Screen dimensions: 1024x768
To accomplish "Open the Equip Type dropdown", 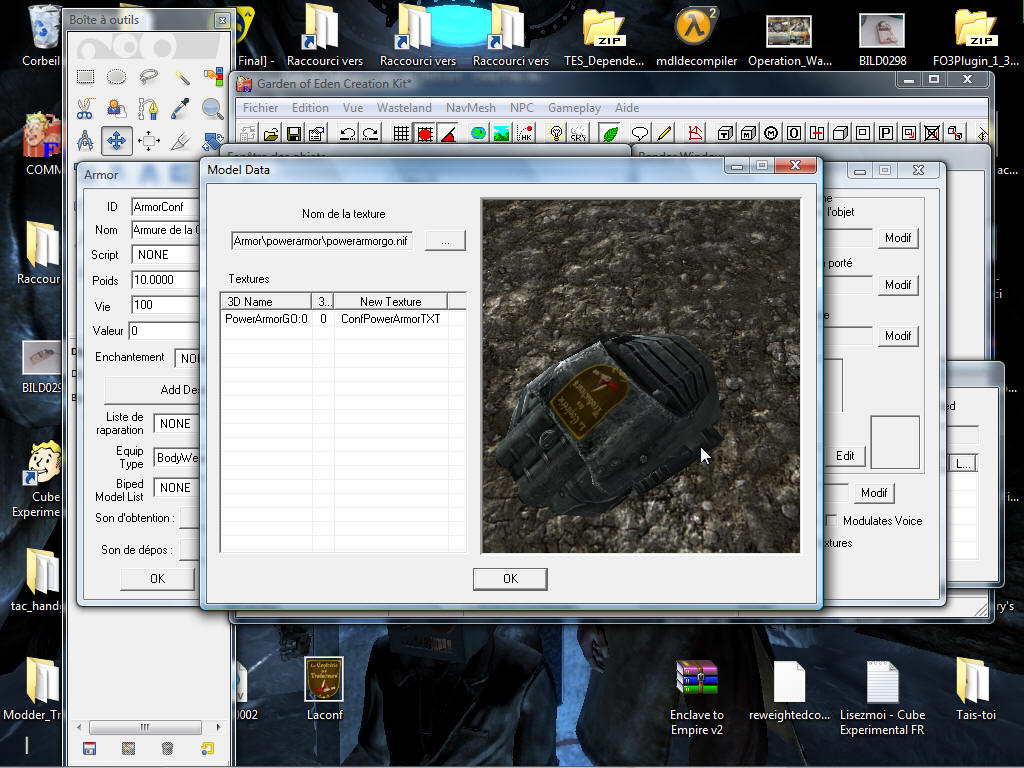I will pos(176,457).
